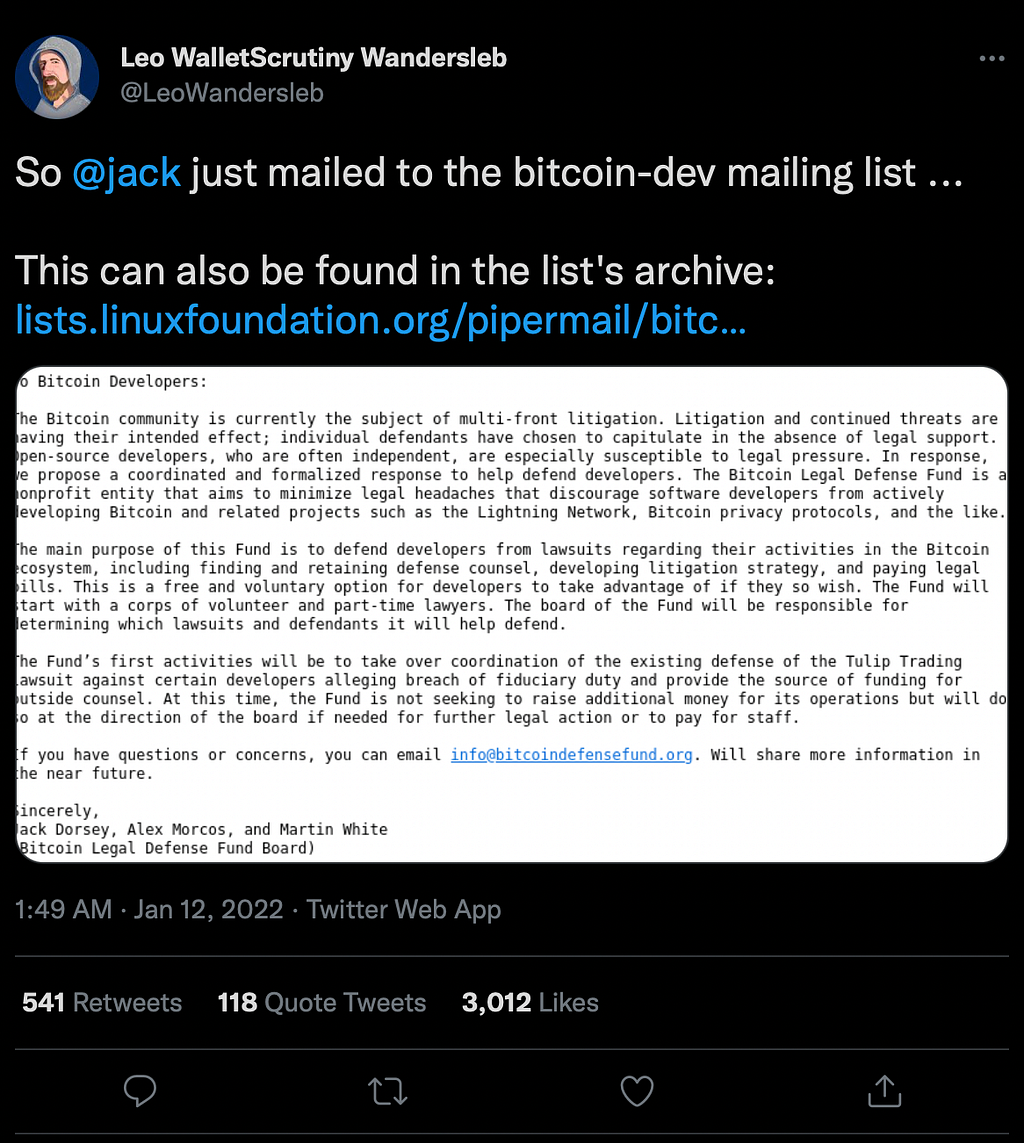Like the tweet with the heart icon
Screen dimensions: 1024x1143
click(x=636, y=1091)
